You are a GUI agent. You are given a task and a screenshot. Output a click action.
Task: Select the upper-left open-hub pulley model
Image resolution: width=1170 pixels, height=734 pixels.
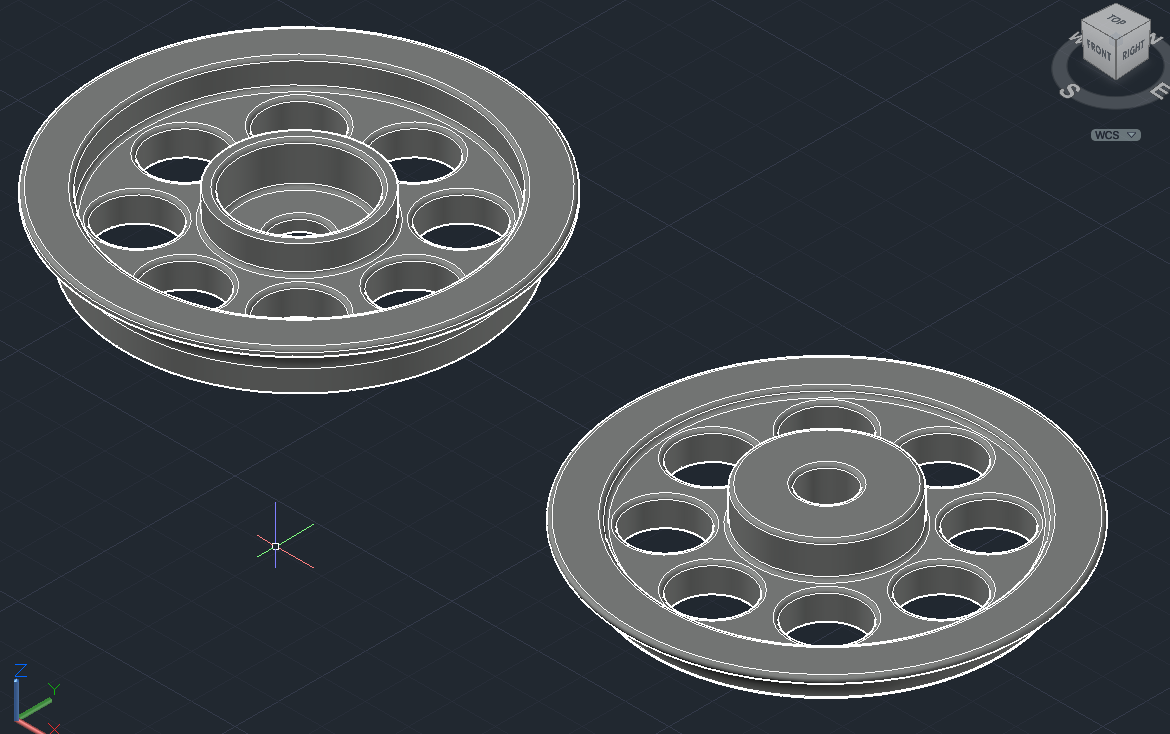(x=298, y=209)
